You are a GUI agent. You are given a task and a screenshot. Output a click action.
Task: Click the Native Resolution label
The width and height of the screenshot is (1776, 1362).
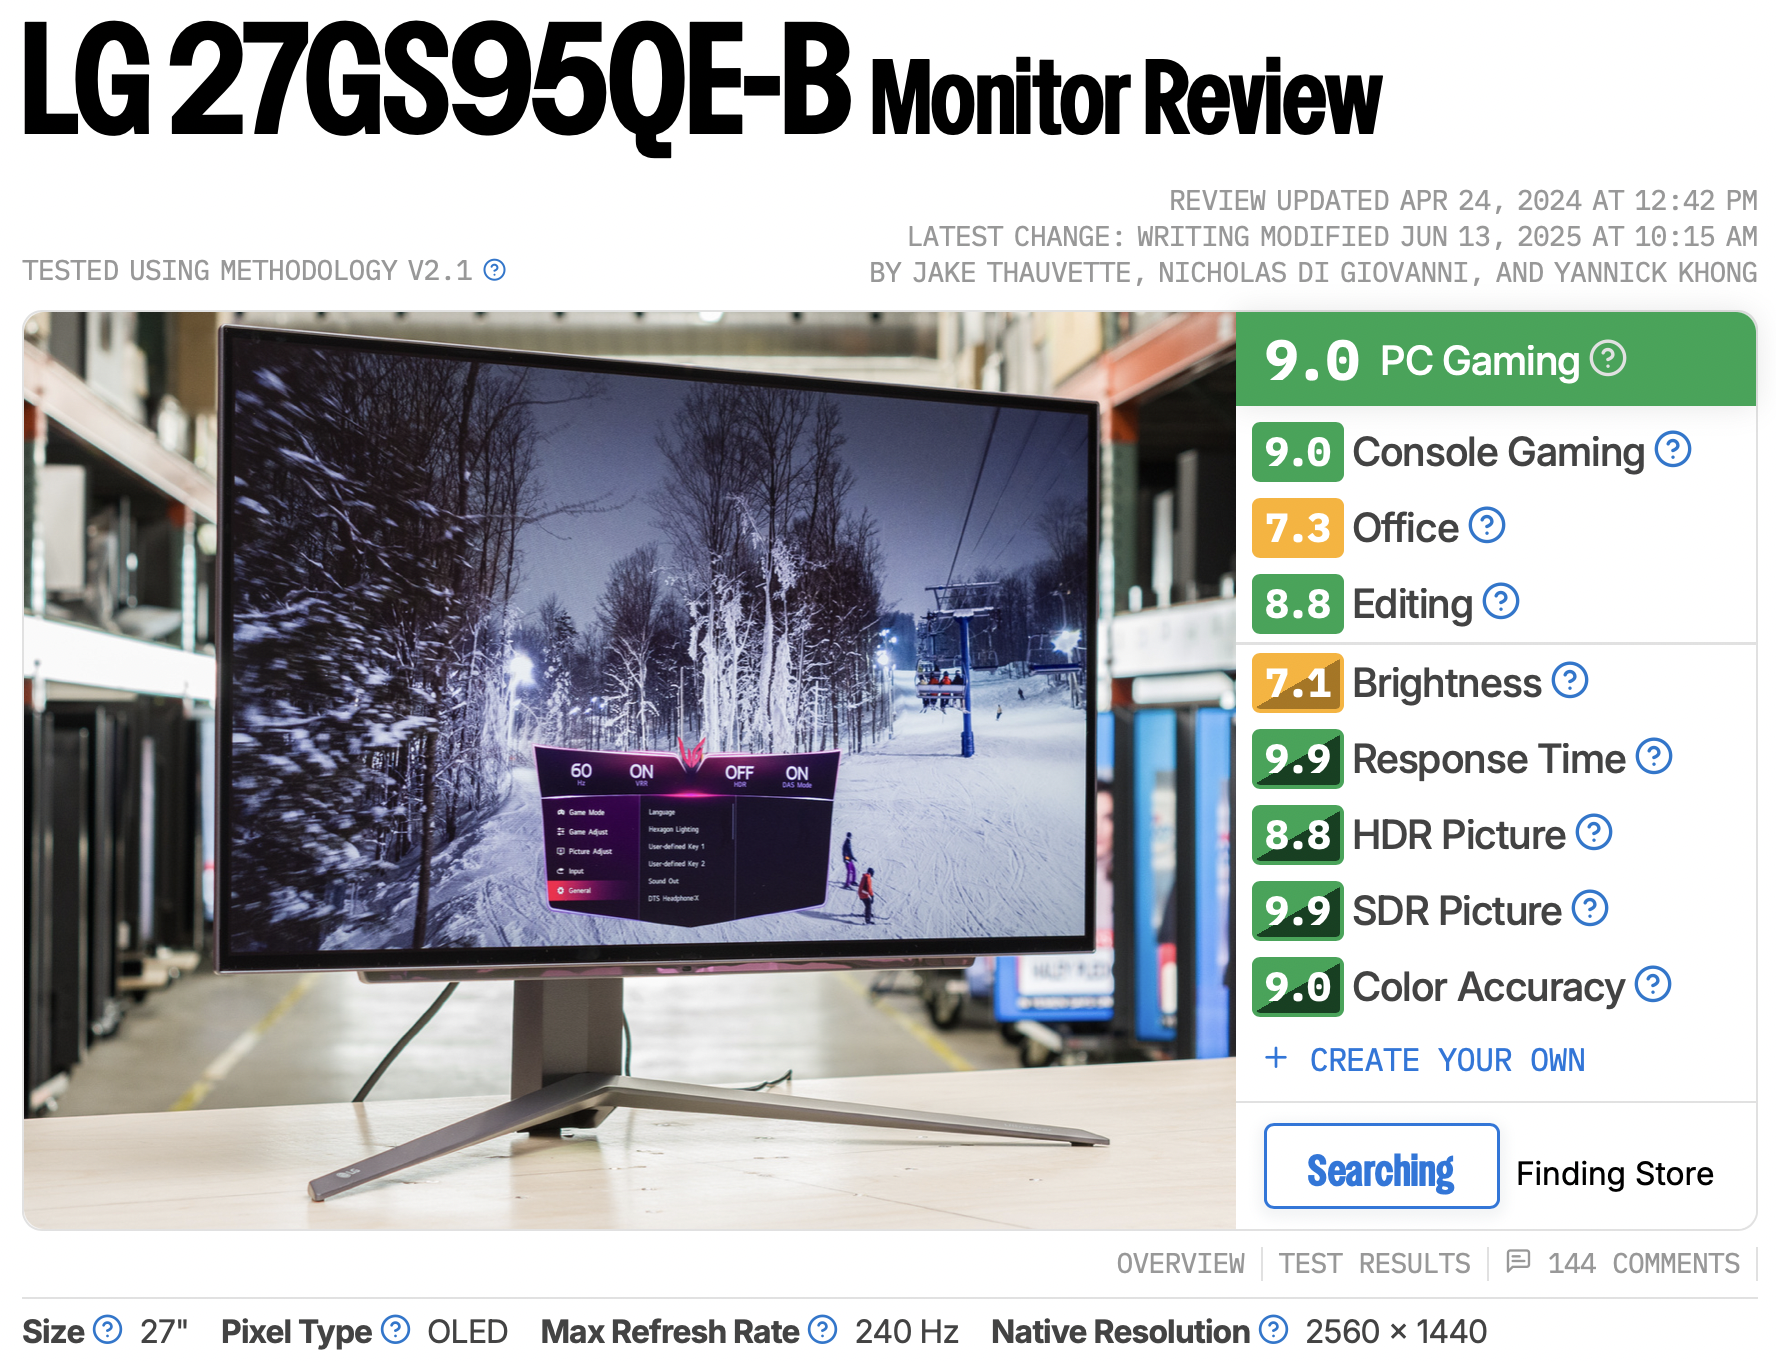[x=1120, y=1332]
